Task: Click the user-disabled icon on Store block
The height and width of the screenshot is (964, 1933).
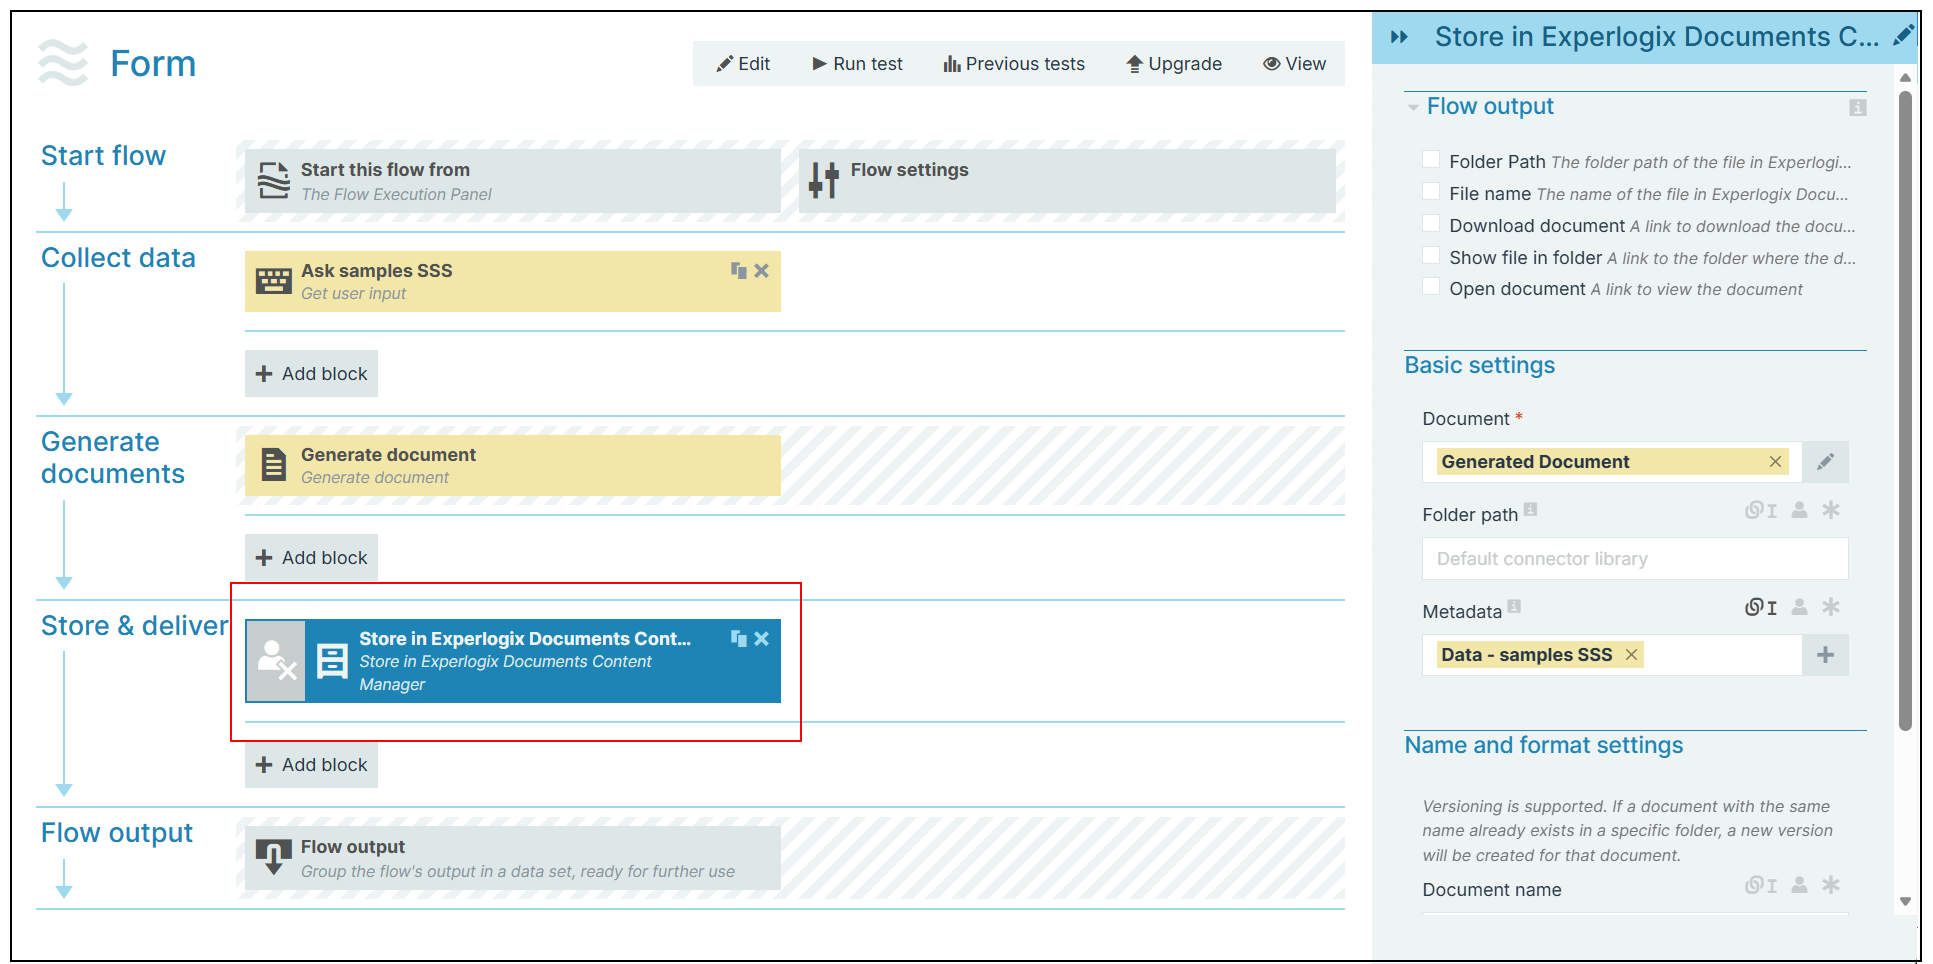Action: pyautogui.click(x=276, y=661)
